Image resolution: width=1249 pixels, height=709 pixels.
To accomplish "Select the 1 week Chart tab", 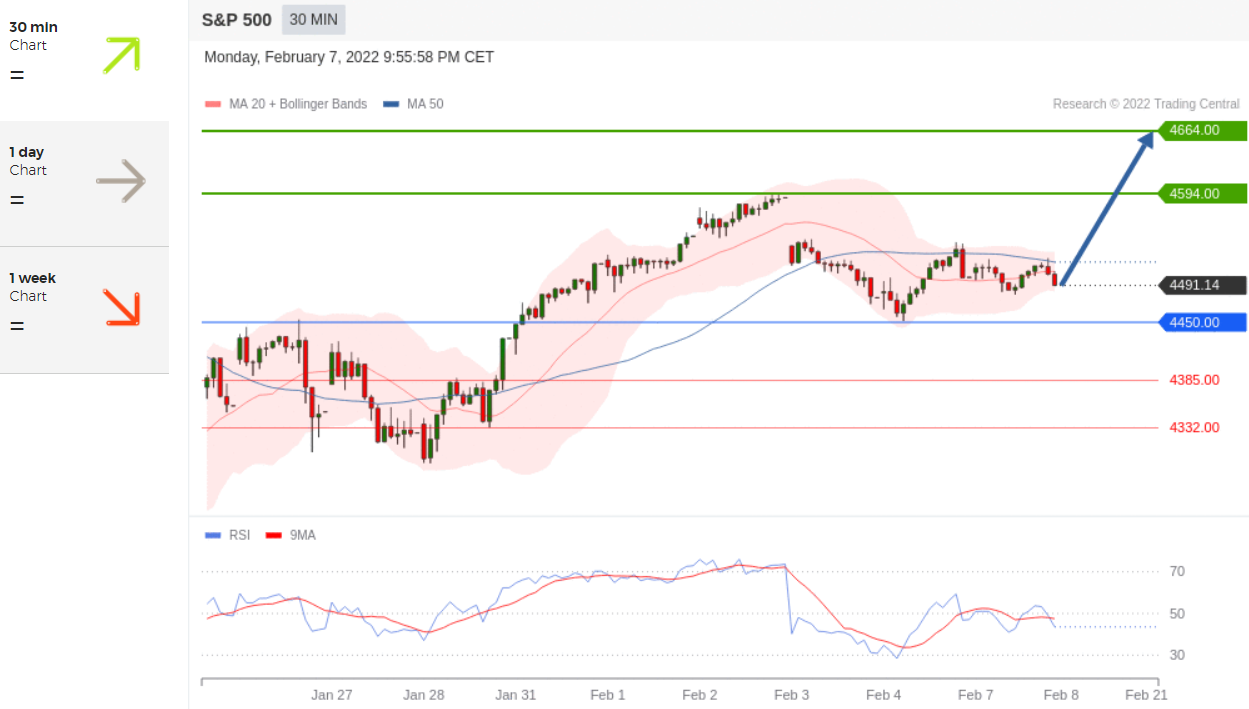I will (x=84, y=310).
